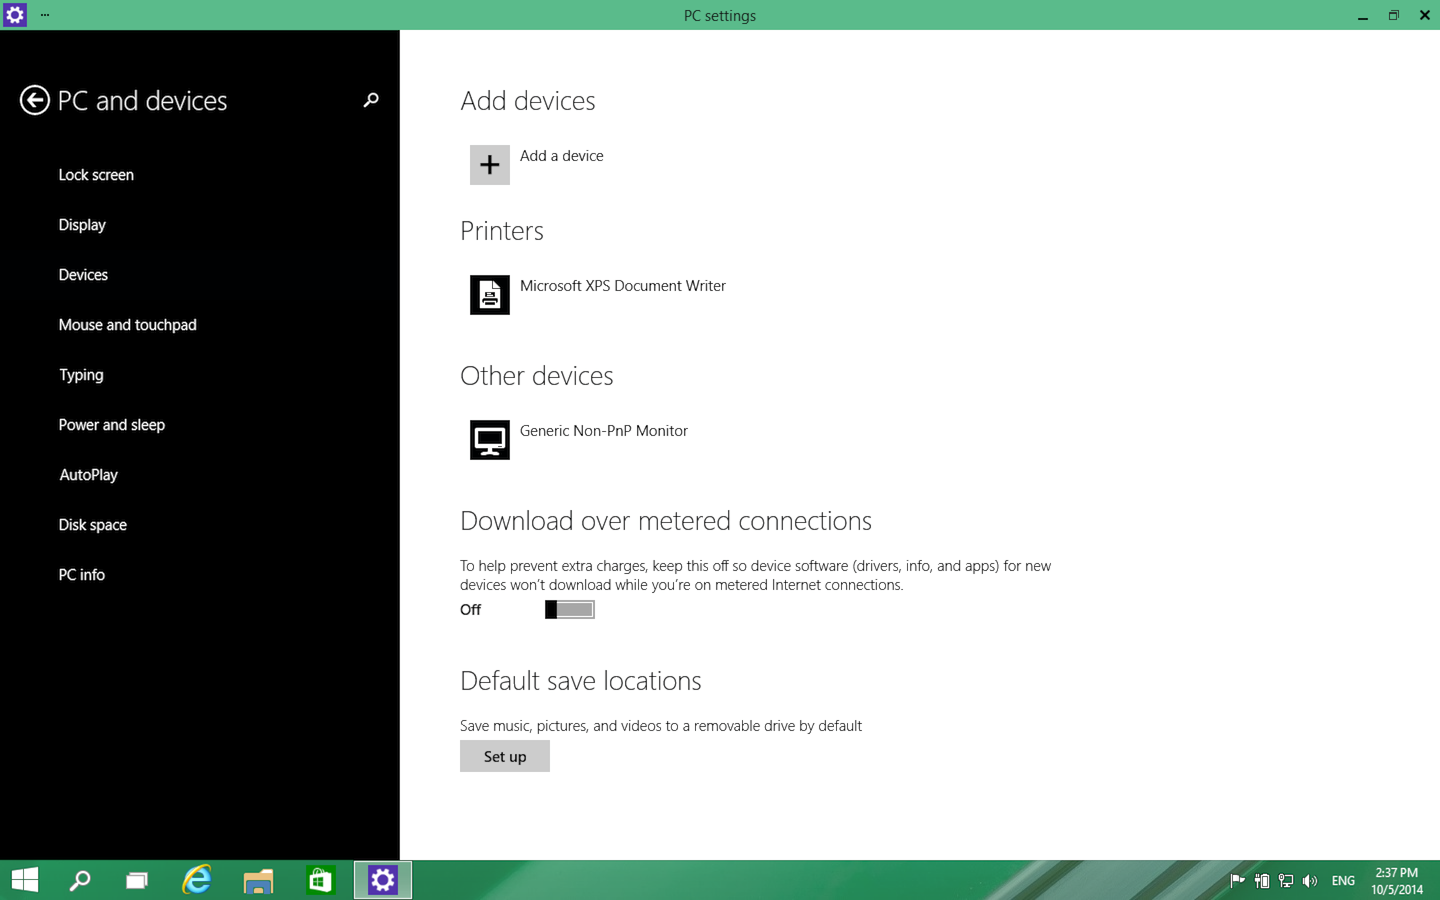Open Display settings

coord(82,225)
